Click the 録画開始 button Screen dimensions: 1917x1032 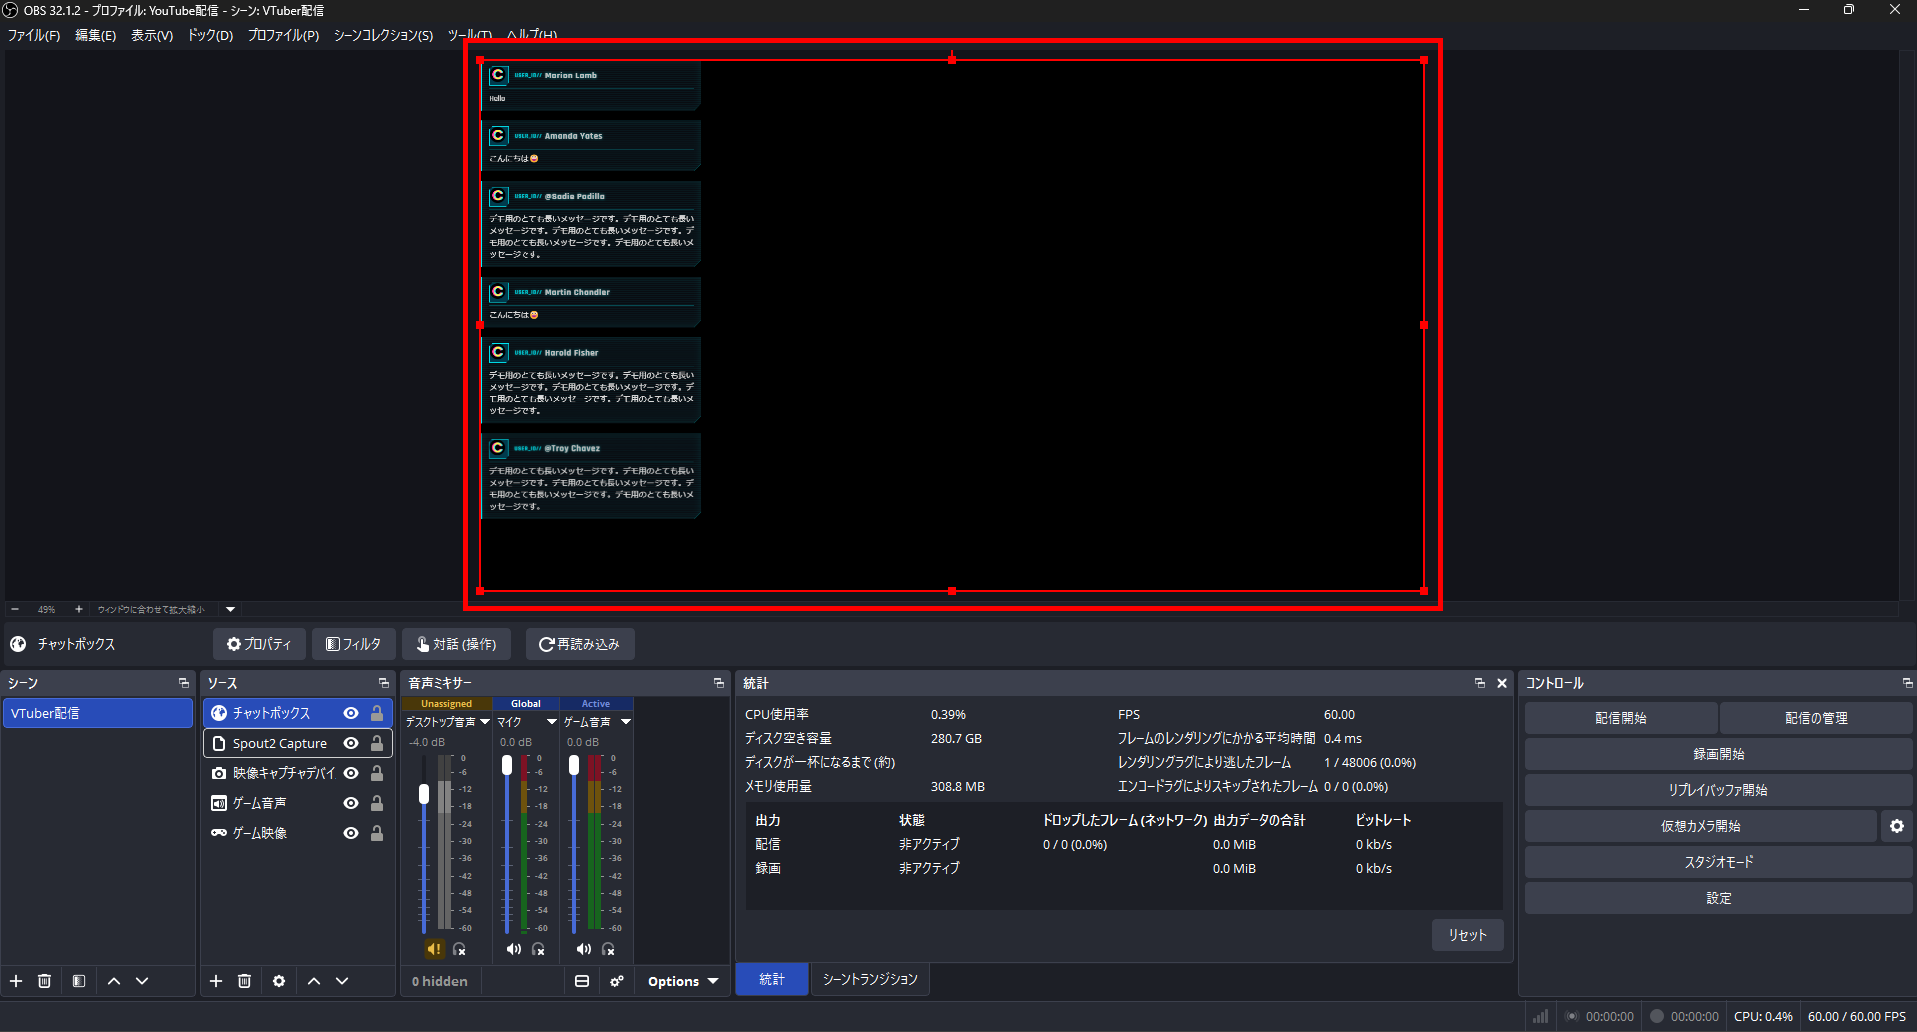(1719, 754)
